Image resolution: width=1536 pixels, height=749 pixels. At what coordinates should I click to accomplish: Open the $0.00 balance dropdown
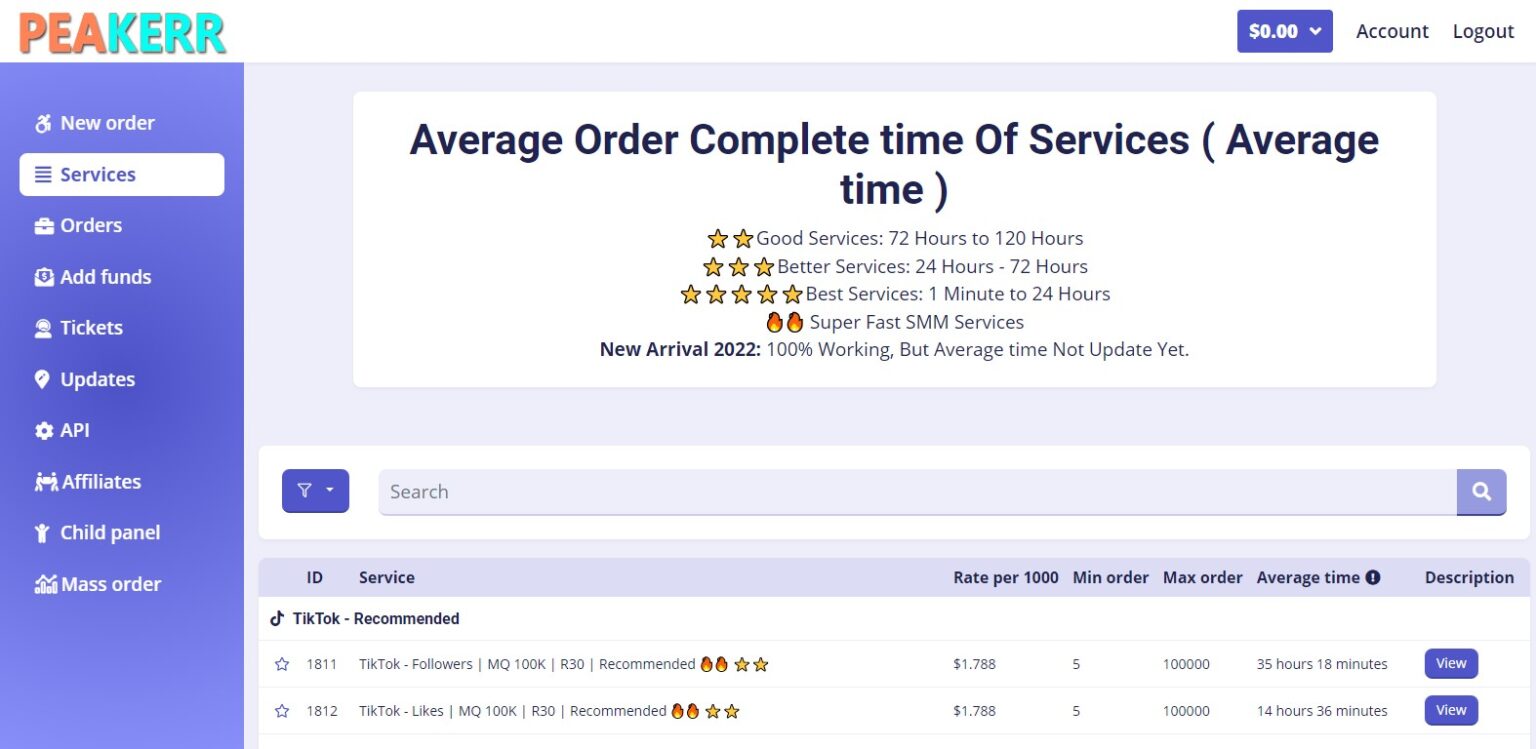pos(1284,31)
